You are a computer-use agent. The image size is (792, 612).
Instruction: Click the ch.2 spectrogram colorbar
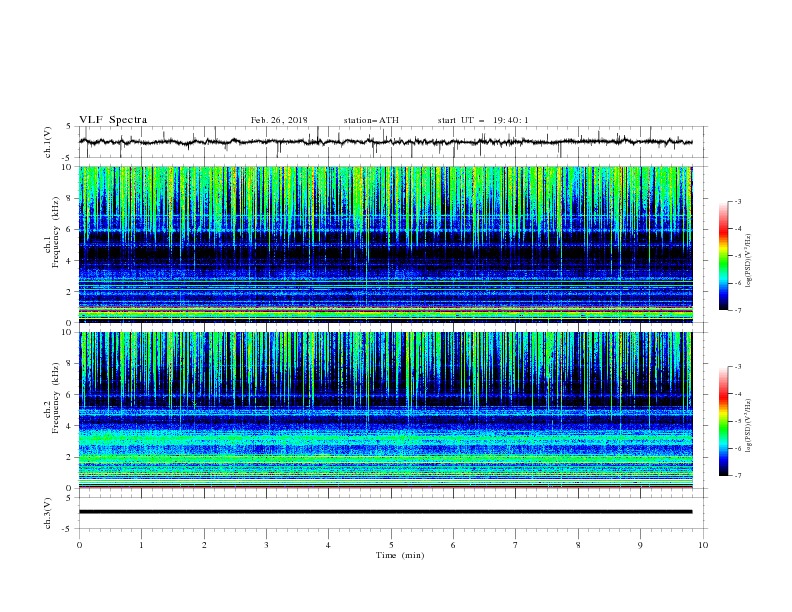[x=723, y=421]
